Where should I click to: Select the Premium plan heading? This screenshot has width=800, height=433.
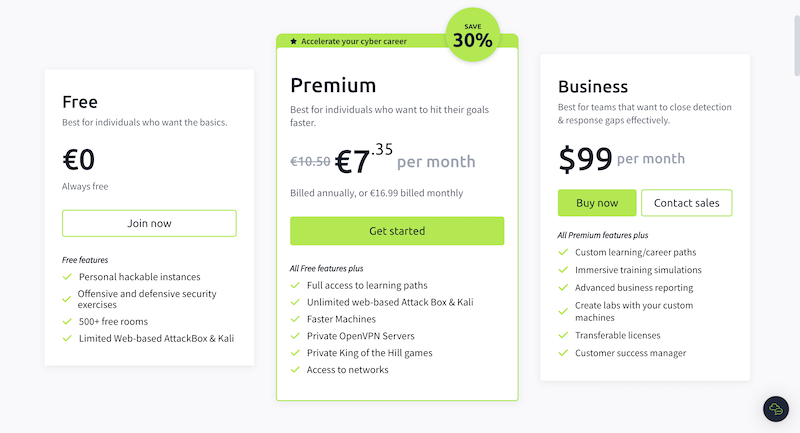tap(333, 85)
